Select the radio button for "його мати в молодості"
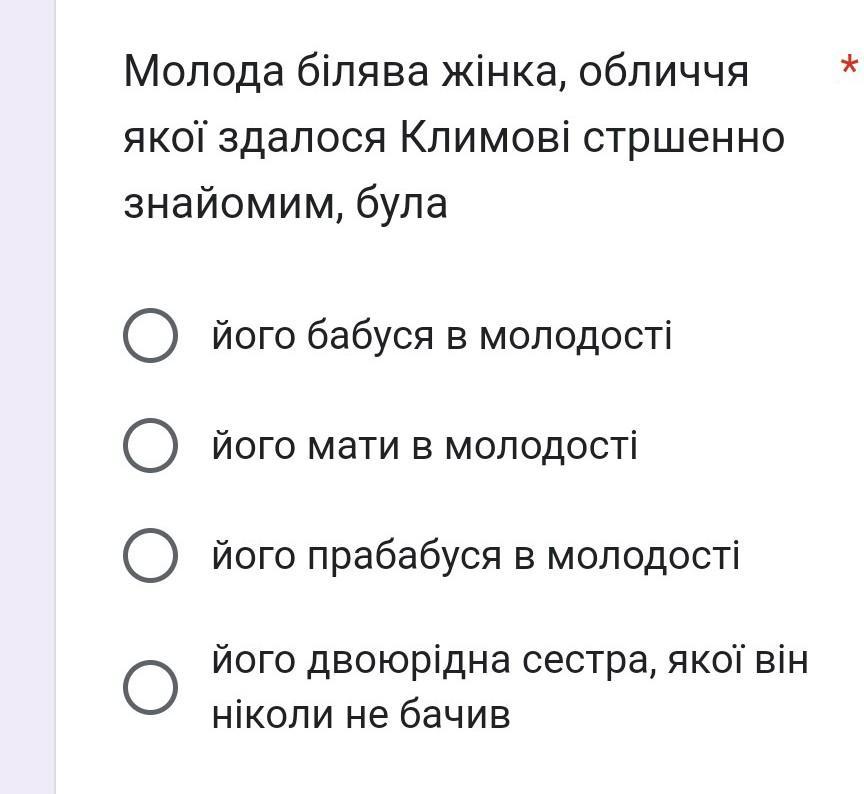The height and width of the screenshot is (794, 864). point(150,445)
